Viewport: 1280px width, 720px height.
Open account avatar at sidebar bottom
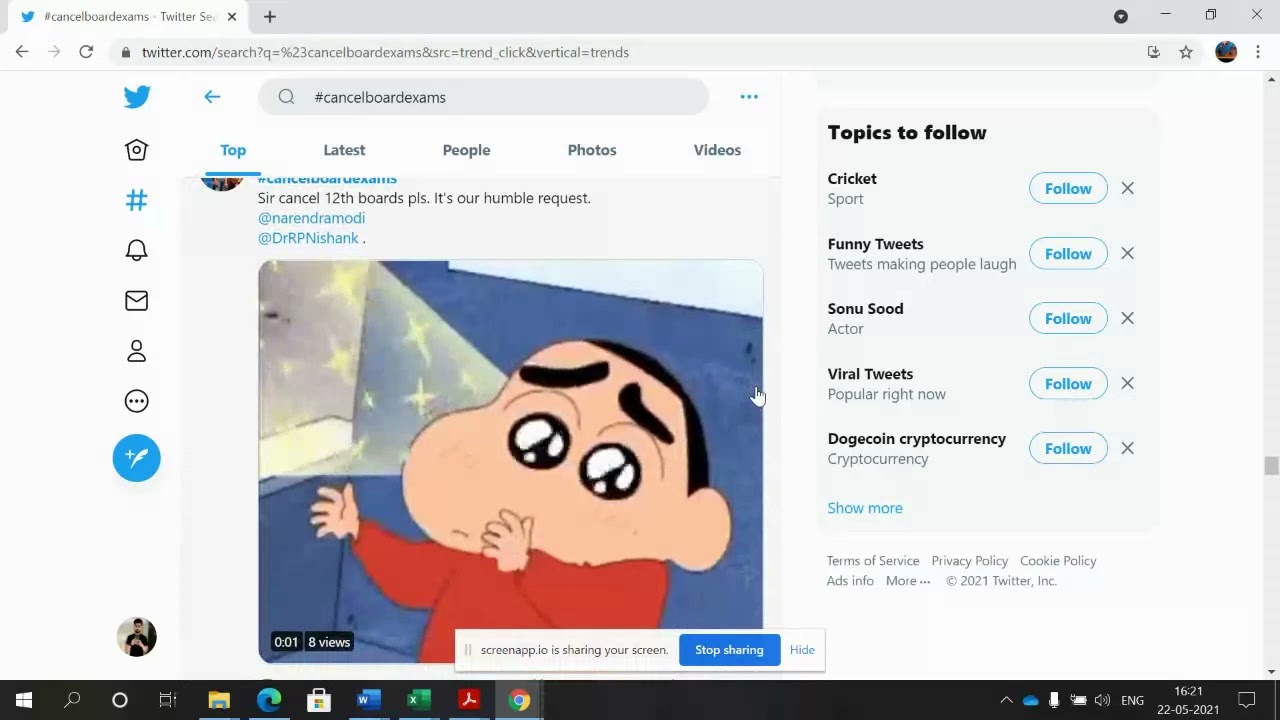pyautogui.click(x=137, y=637)
